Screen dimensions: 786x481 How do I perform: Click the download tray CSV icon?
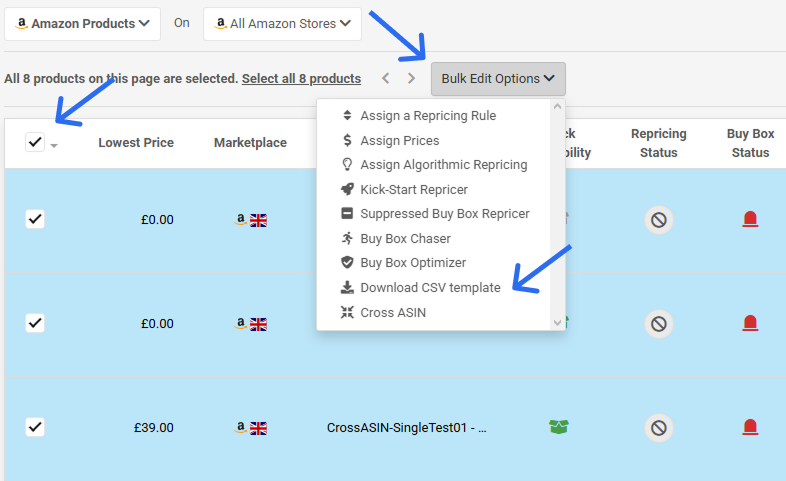tap(347, 287)
